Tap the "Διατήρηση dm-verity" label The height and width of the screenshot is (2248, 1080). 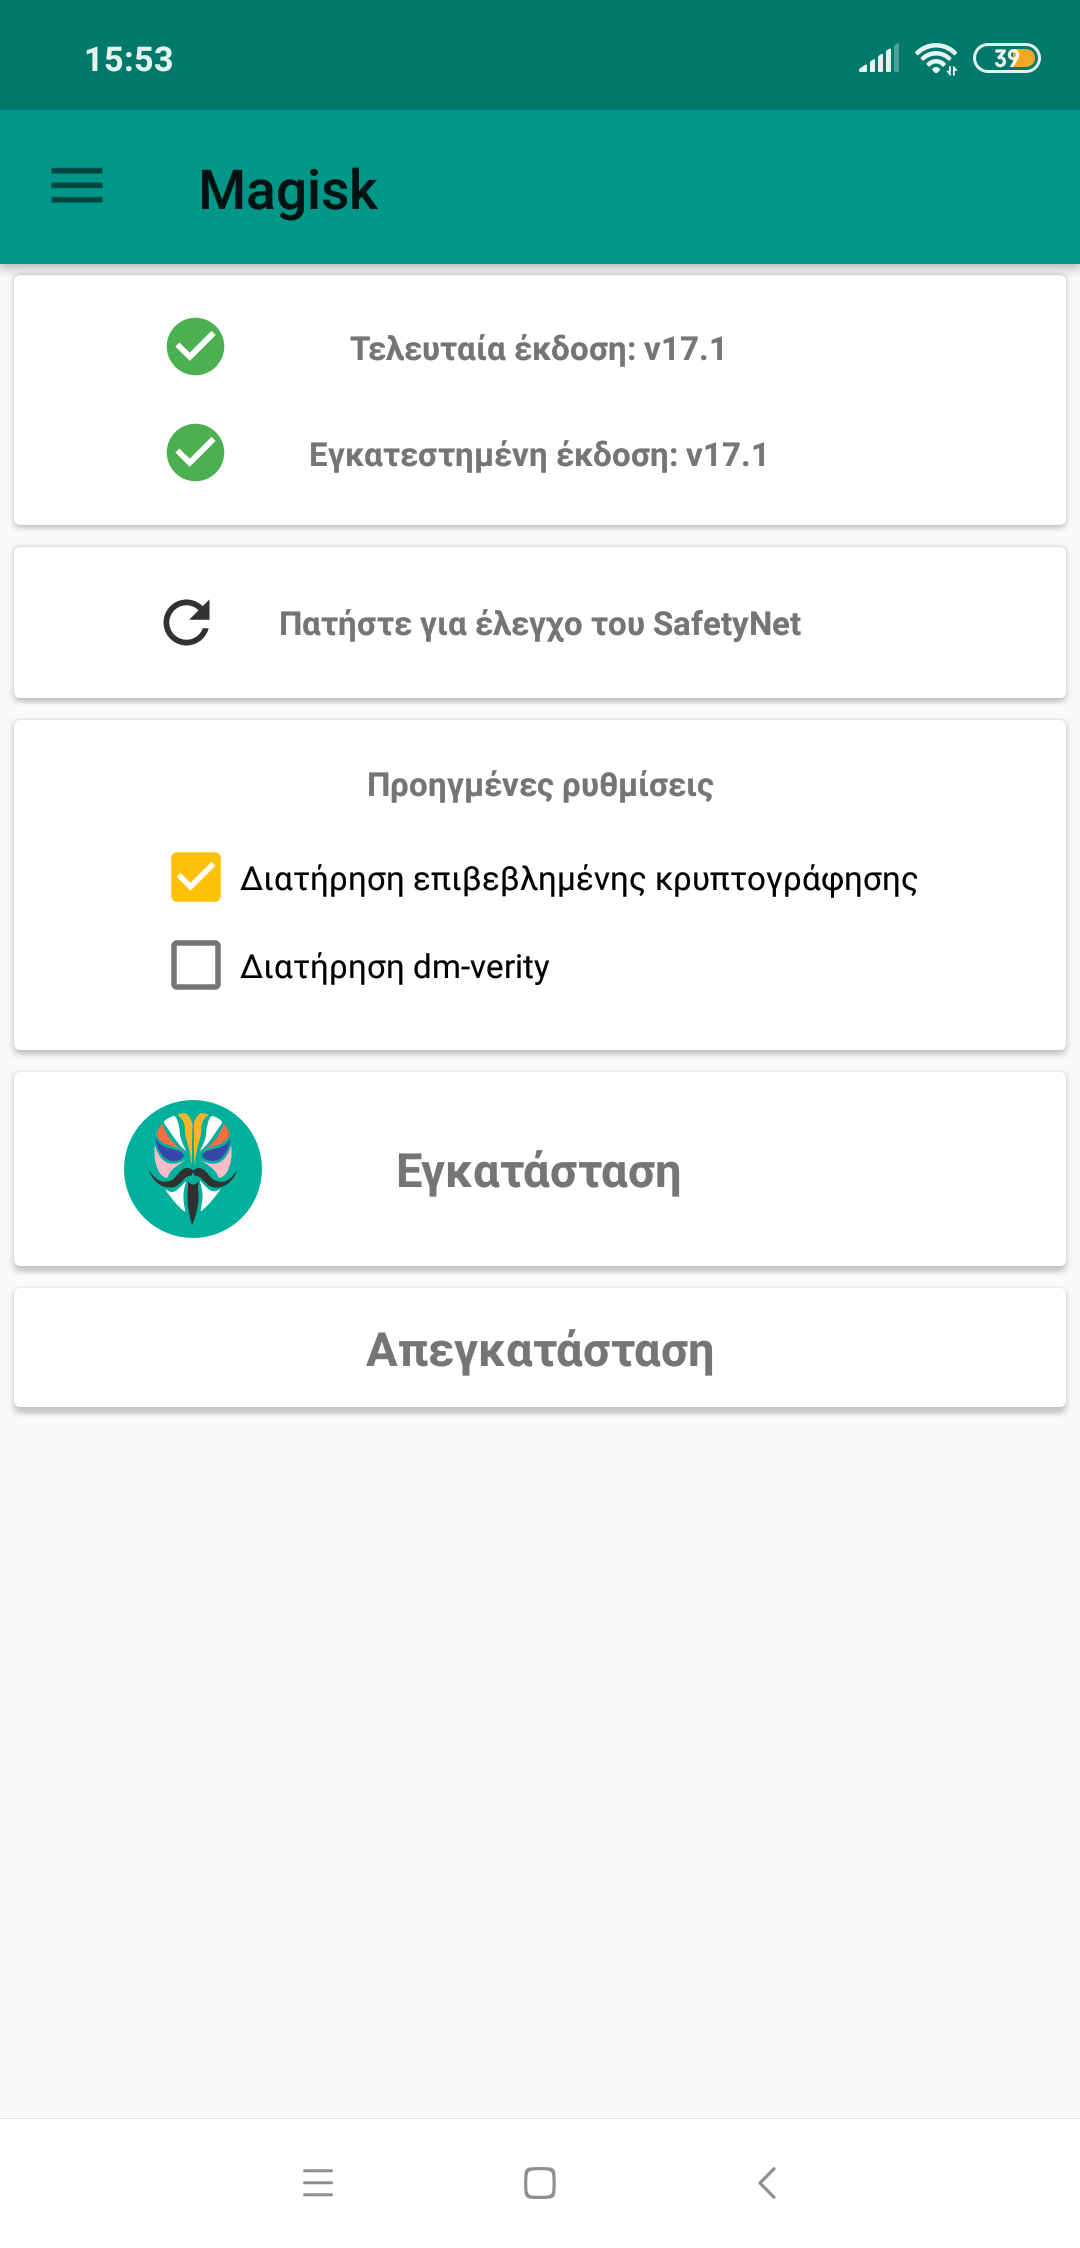394,967
